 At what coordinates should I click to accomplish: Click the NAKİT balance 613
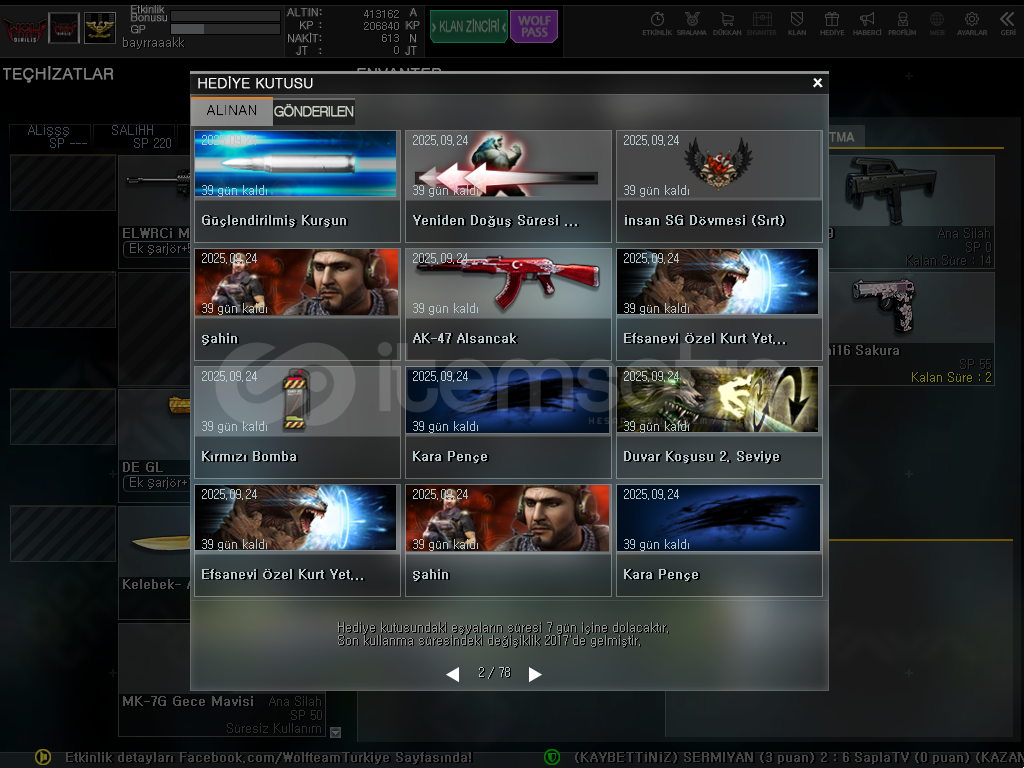click(390, 39)
